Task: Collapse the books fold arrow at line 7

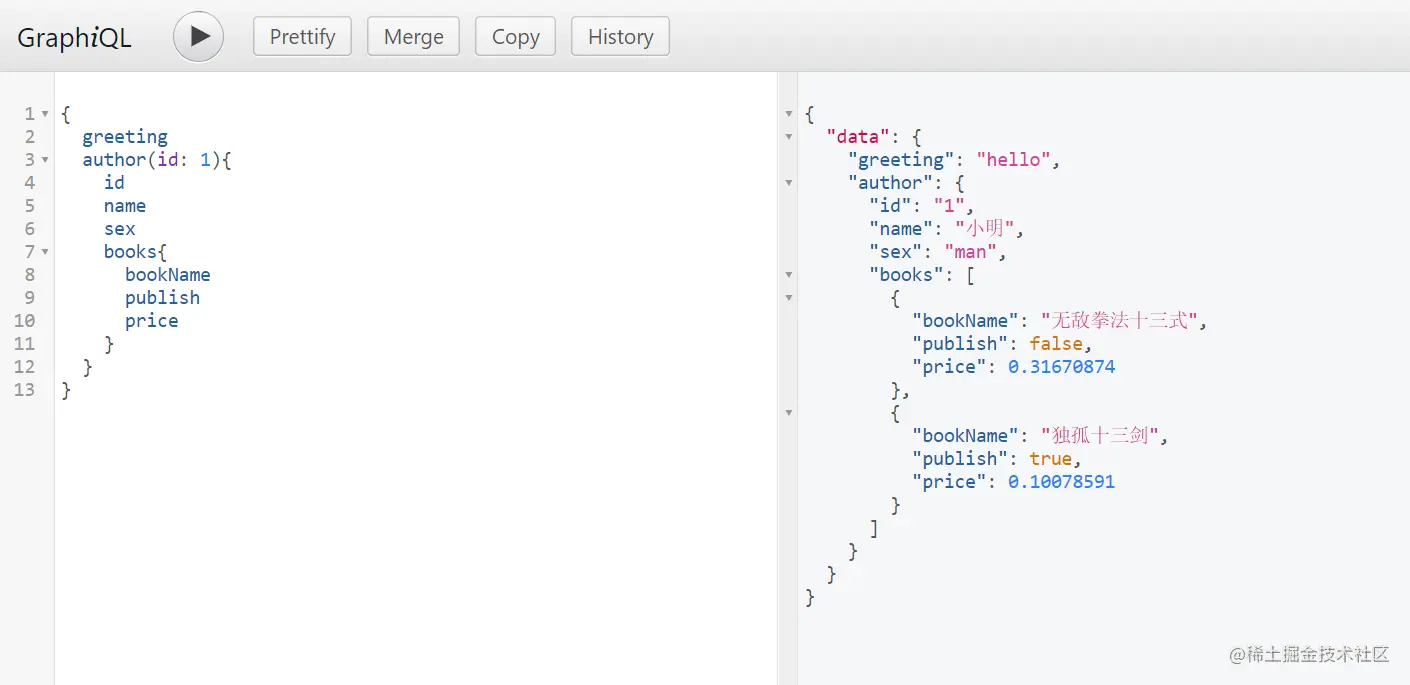Action: pos(45,252)
